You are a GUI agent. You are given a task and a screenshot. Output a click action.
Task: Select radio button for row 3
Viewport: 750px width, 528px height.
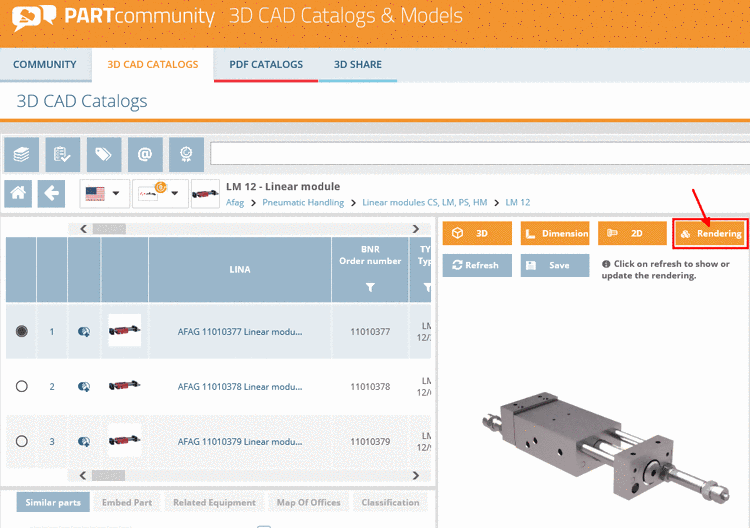22,441
